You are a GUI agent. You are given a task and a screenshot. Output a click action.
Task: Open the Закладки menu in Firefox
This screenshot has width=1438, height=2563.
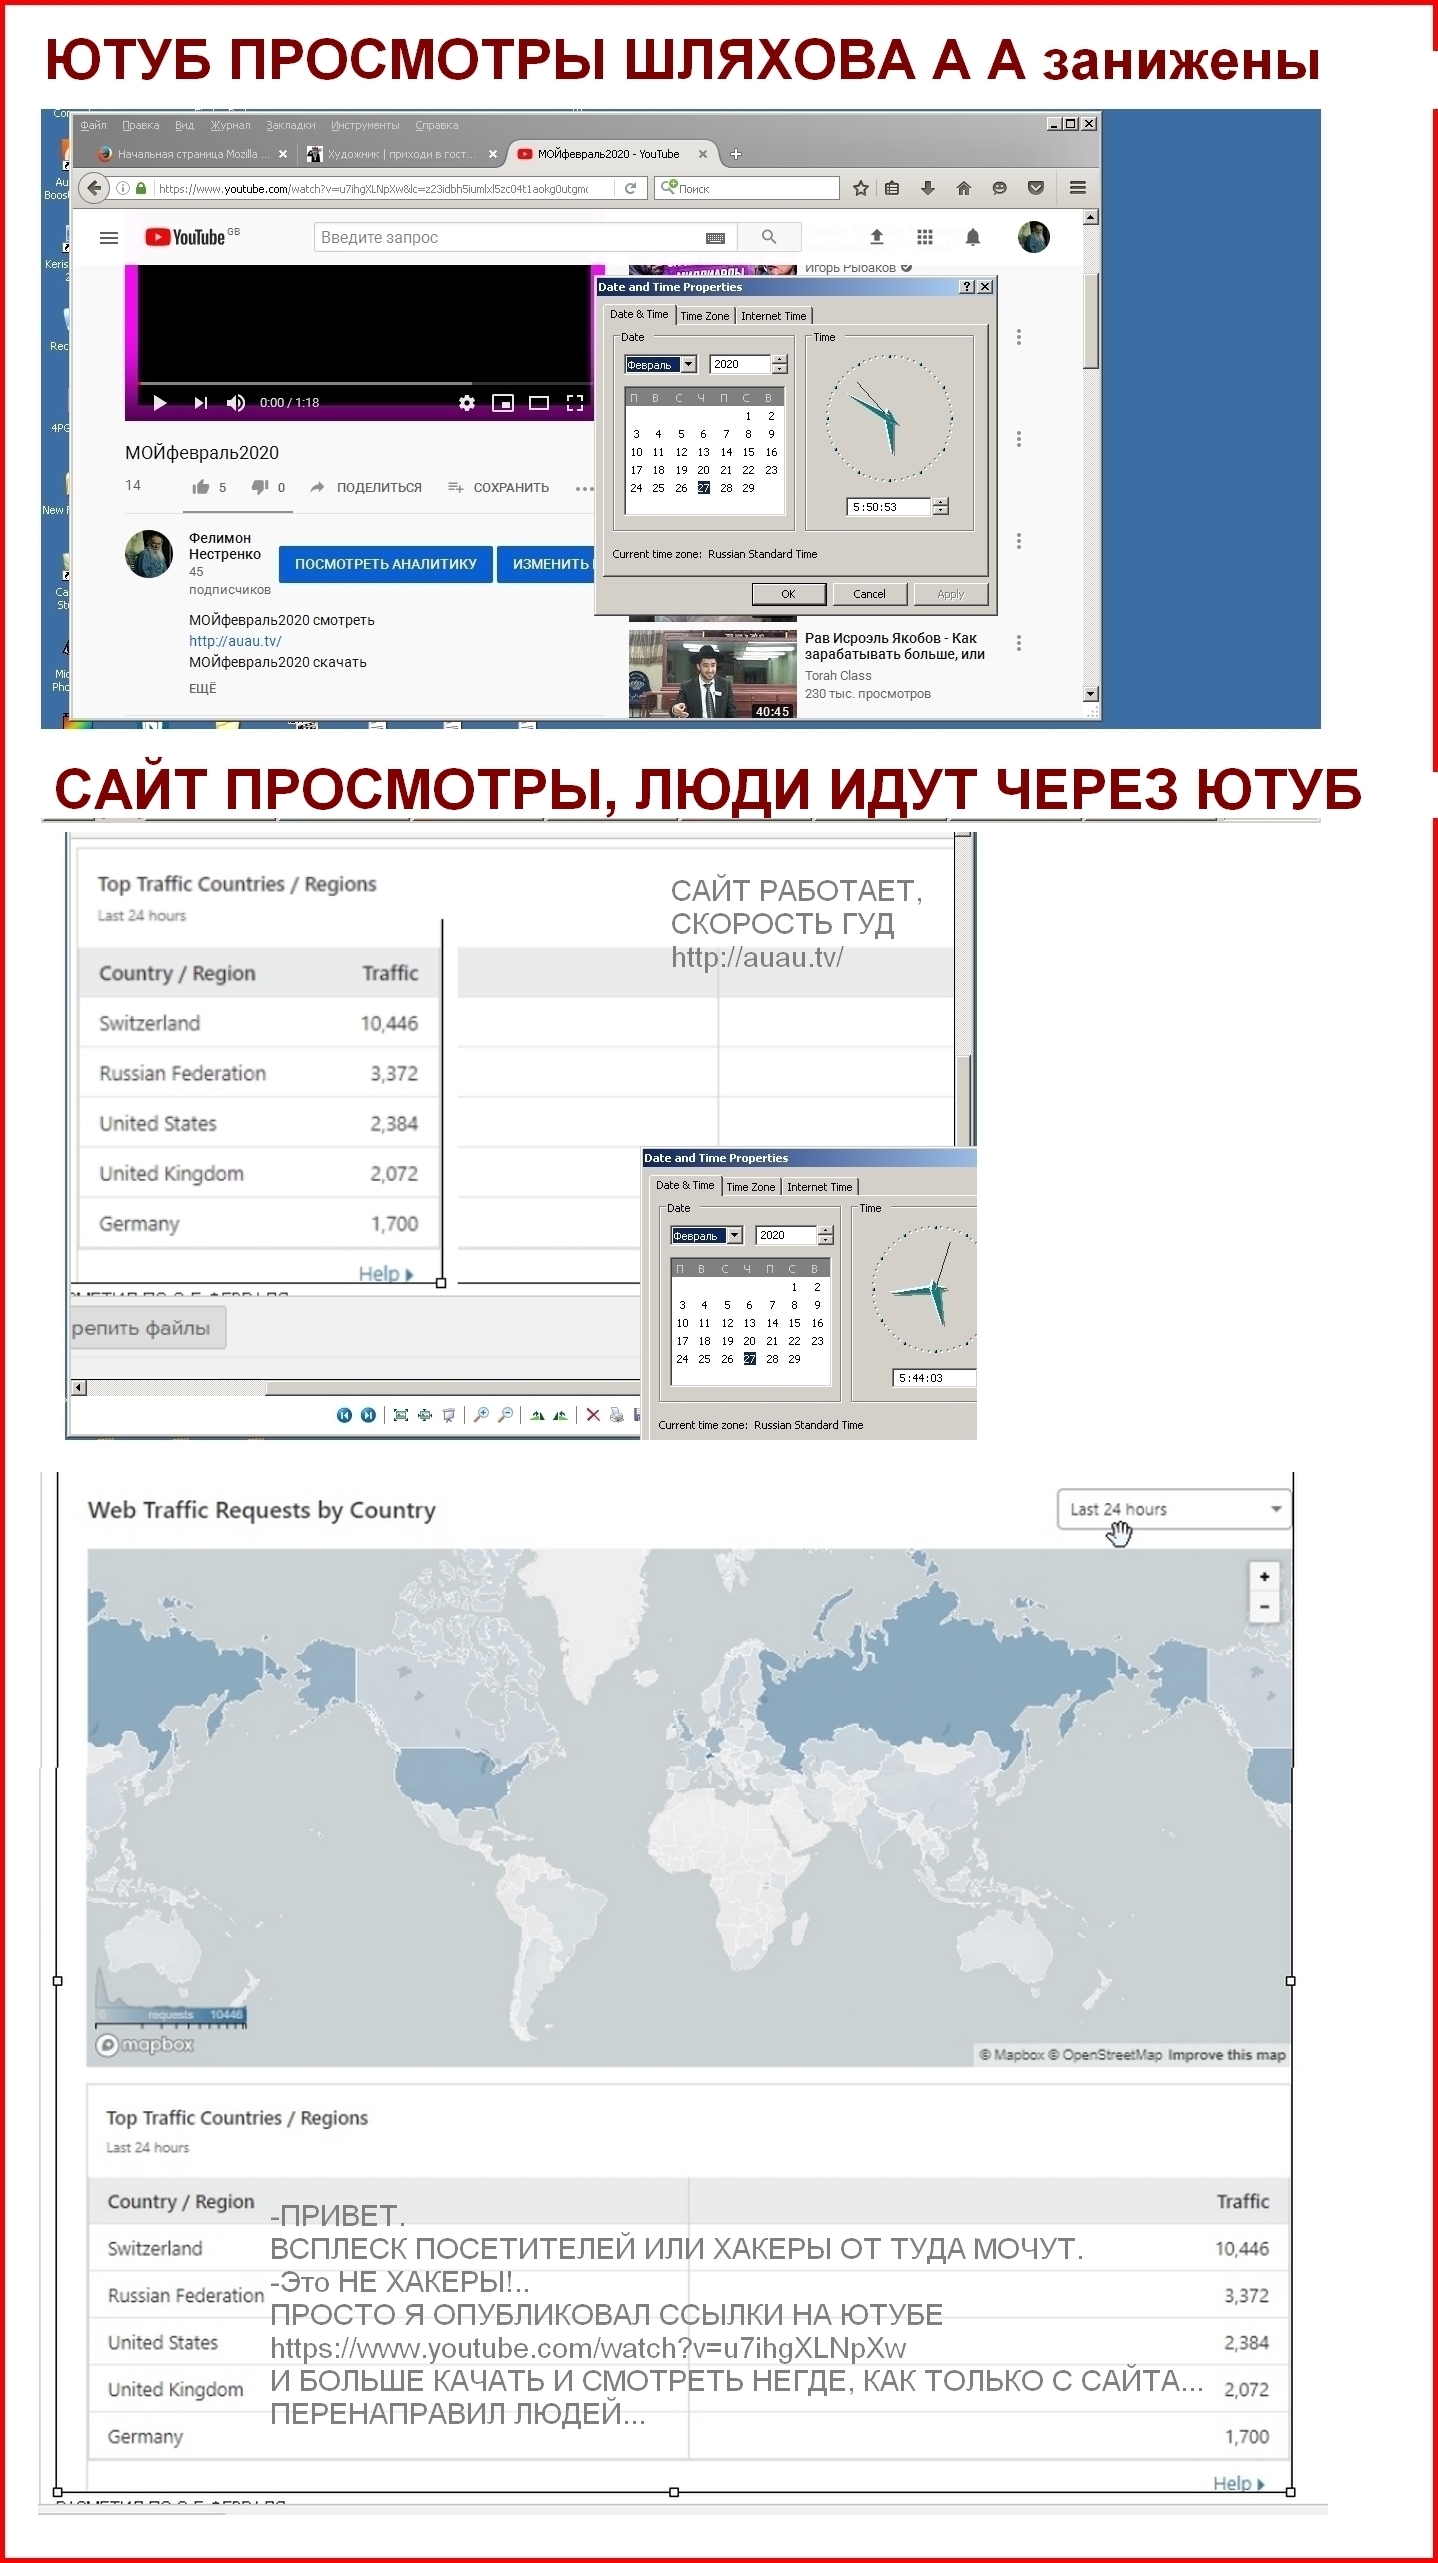291,125
